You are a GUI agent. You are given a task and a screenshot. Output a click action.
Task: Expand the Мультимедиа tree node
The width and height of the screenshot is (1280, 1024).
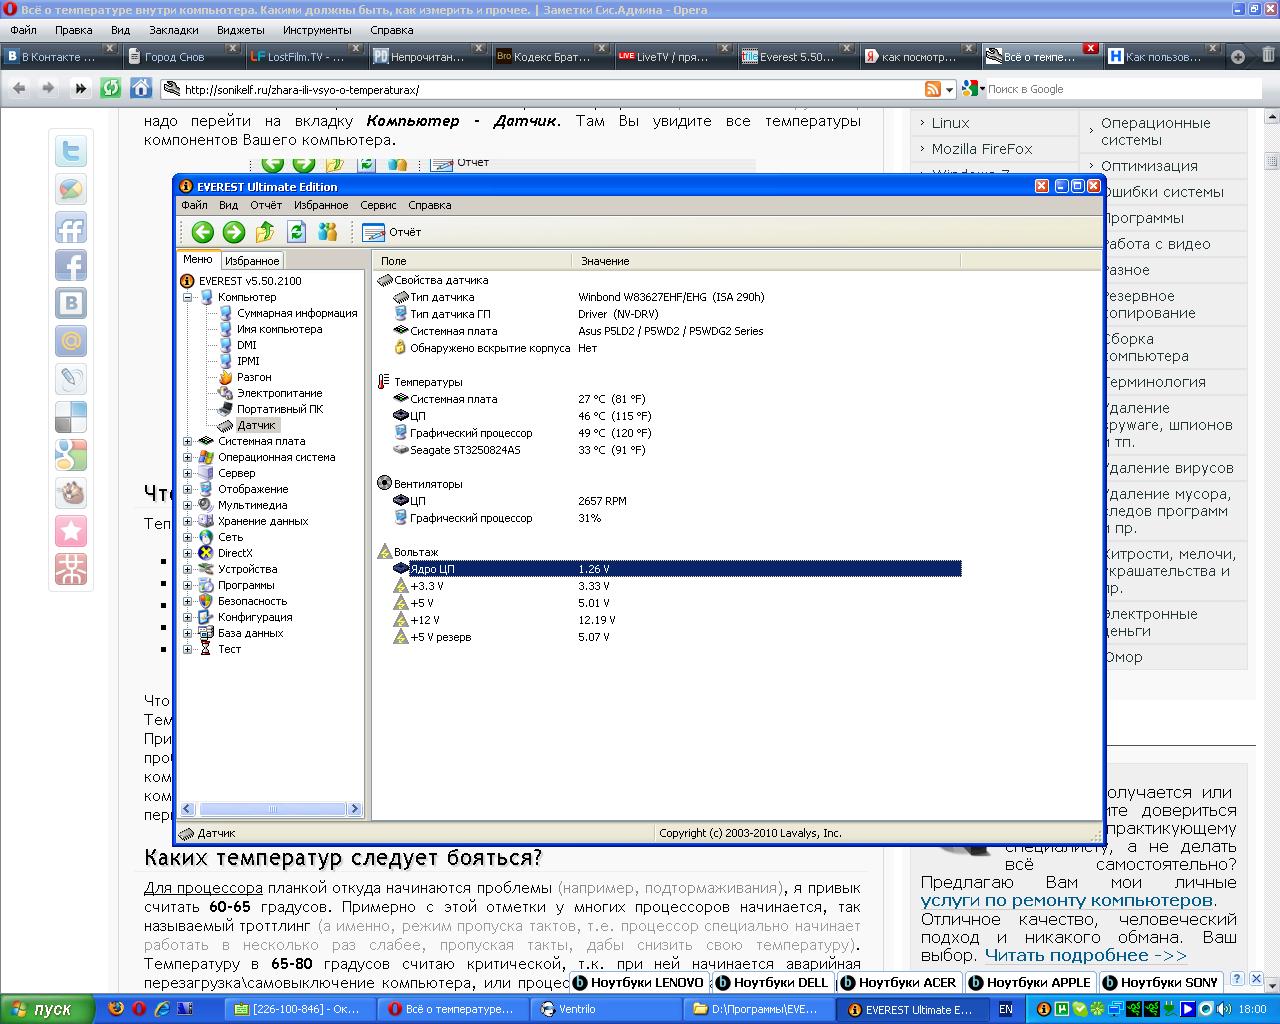[187, 505]
